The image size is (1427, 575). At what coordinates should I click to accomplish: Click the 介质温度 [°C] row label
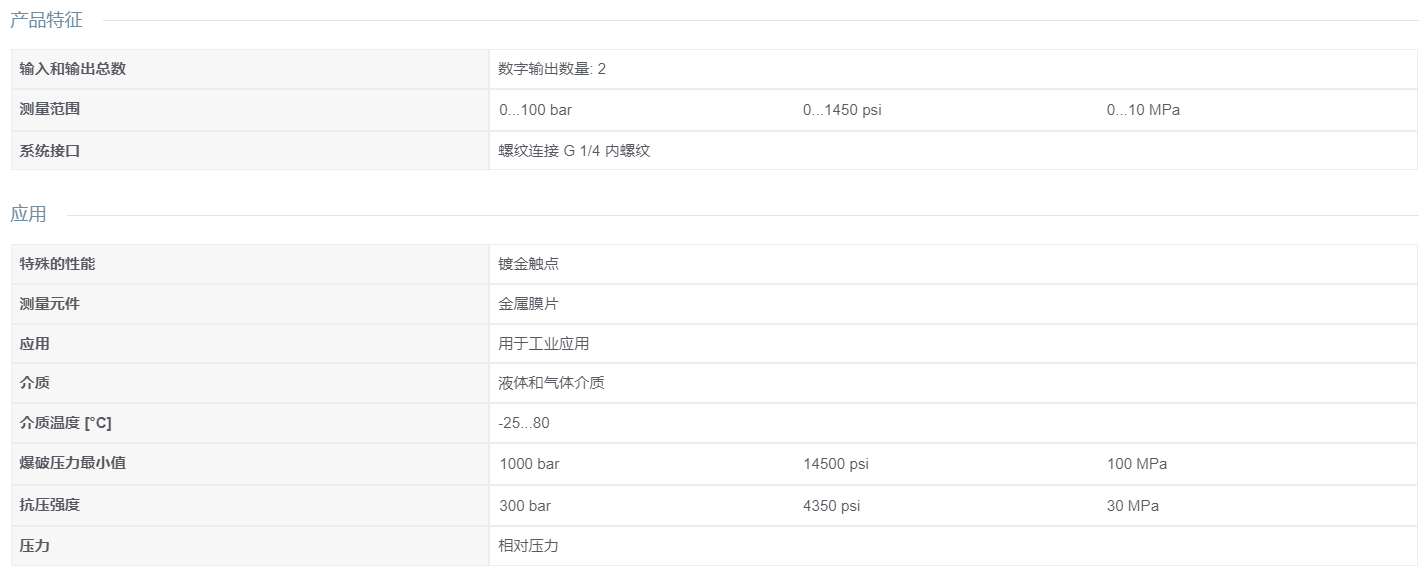pyautogui.click(x=66, y=423)
